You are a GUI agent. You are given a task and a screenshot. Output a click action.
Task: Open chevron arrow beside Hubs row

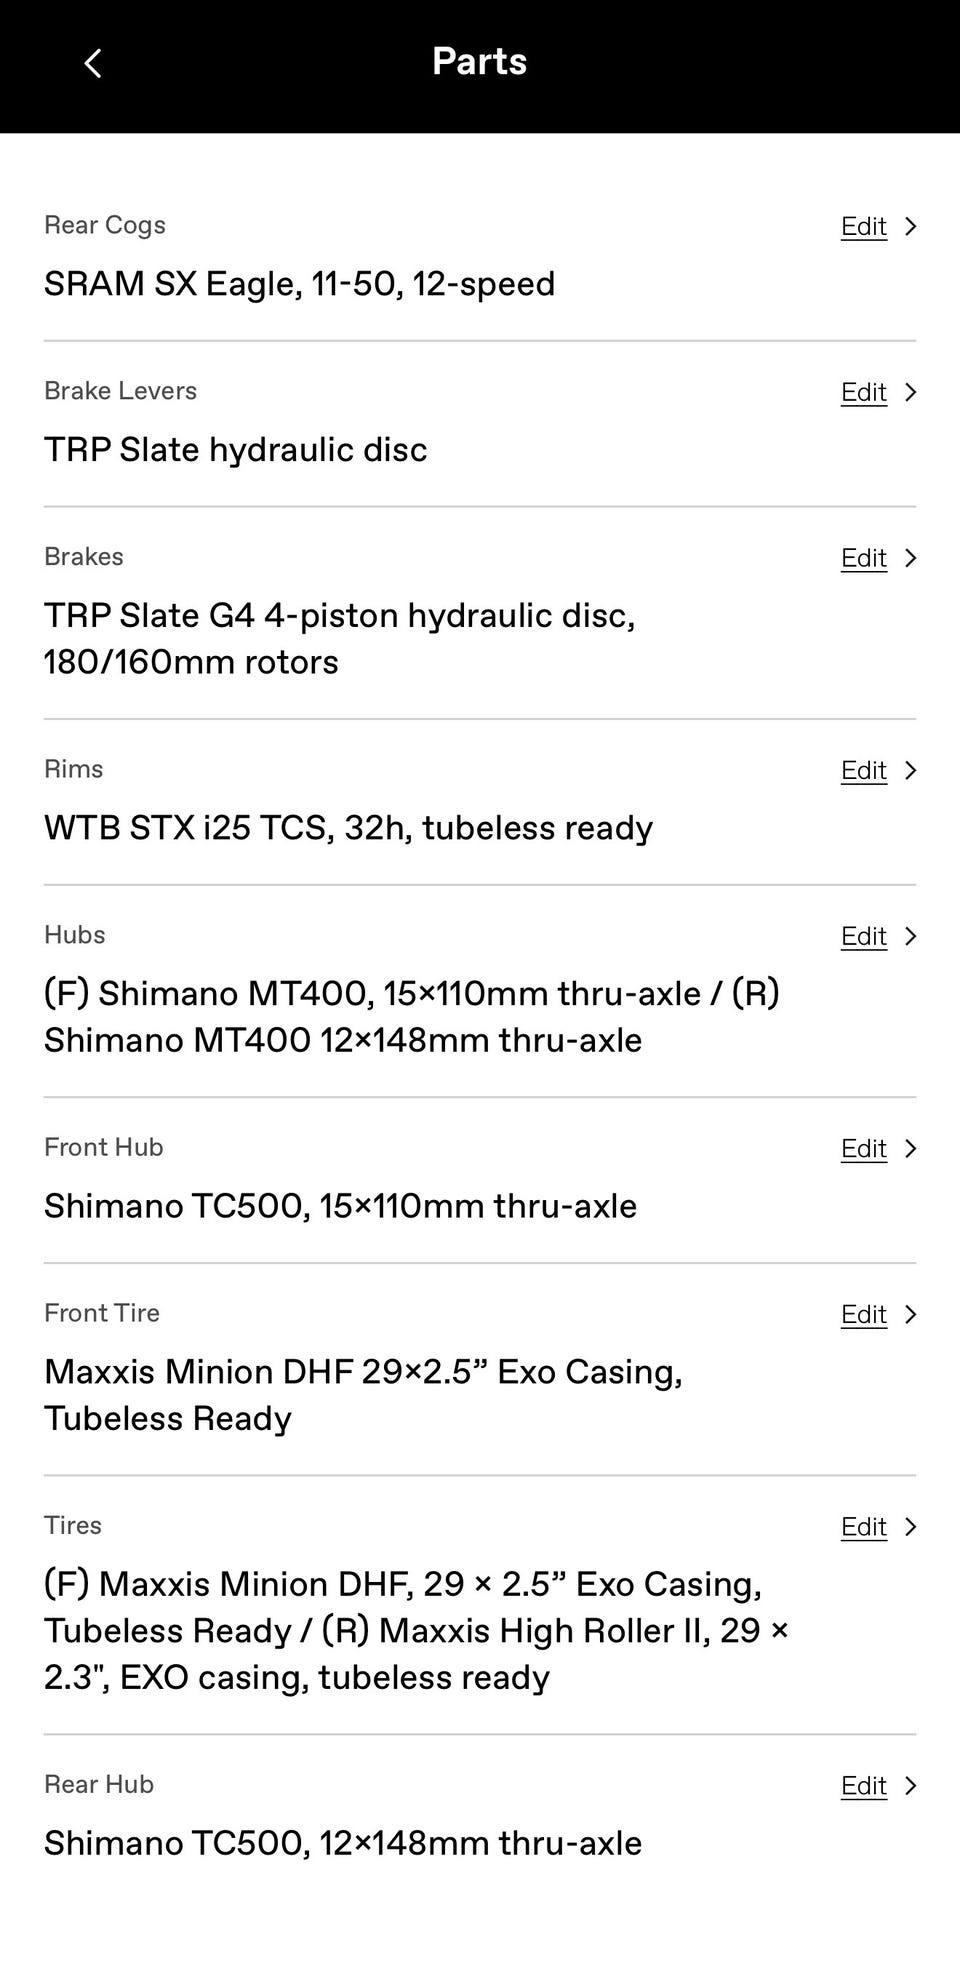[910, 937]
